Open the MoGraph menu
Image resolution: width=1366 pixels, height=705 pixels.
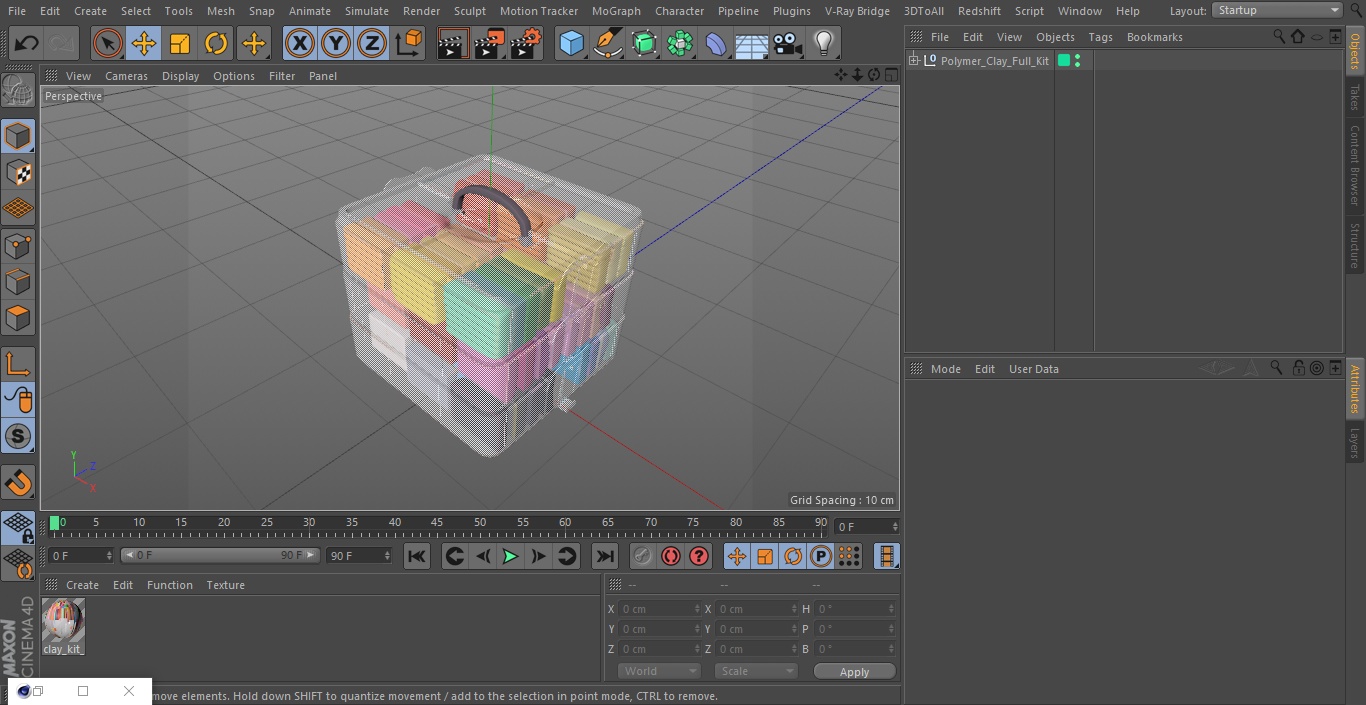(x=616, y=11)
